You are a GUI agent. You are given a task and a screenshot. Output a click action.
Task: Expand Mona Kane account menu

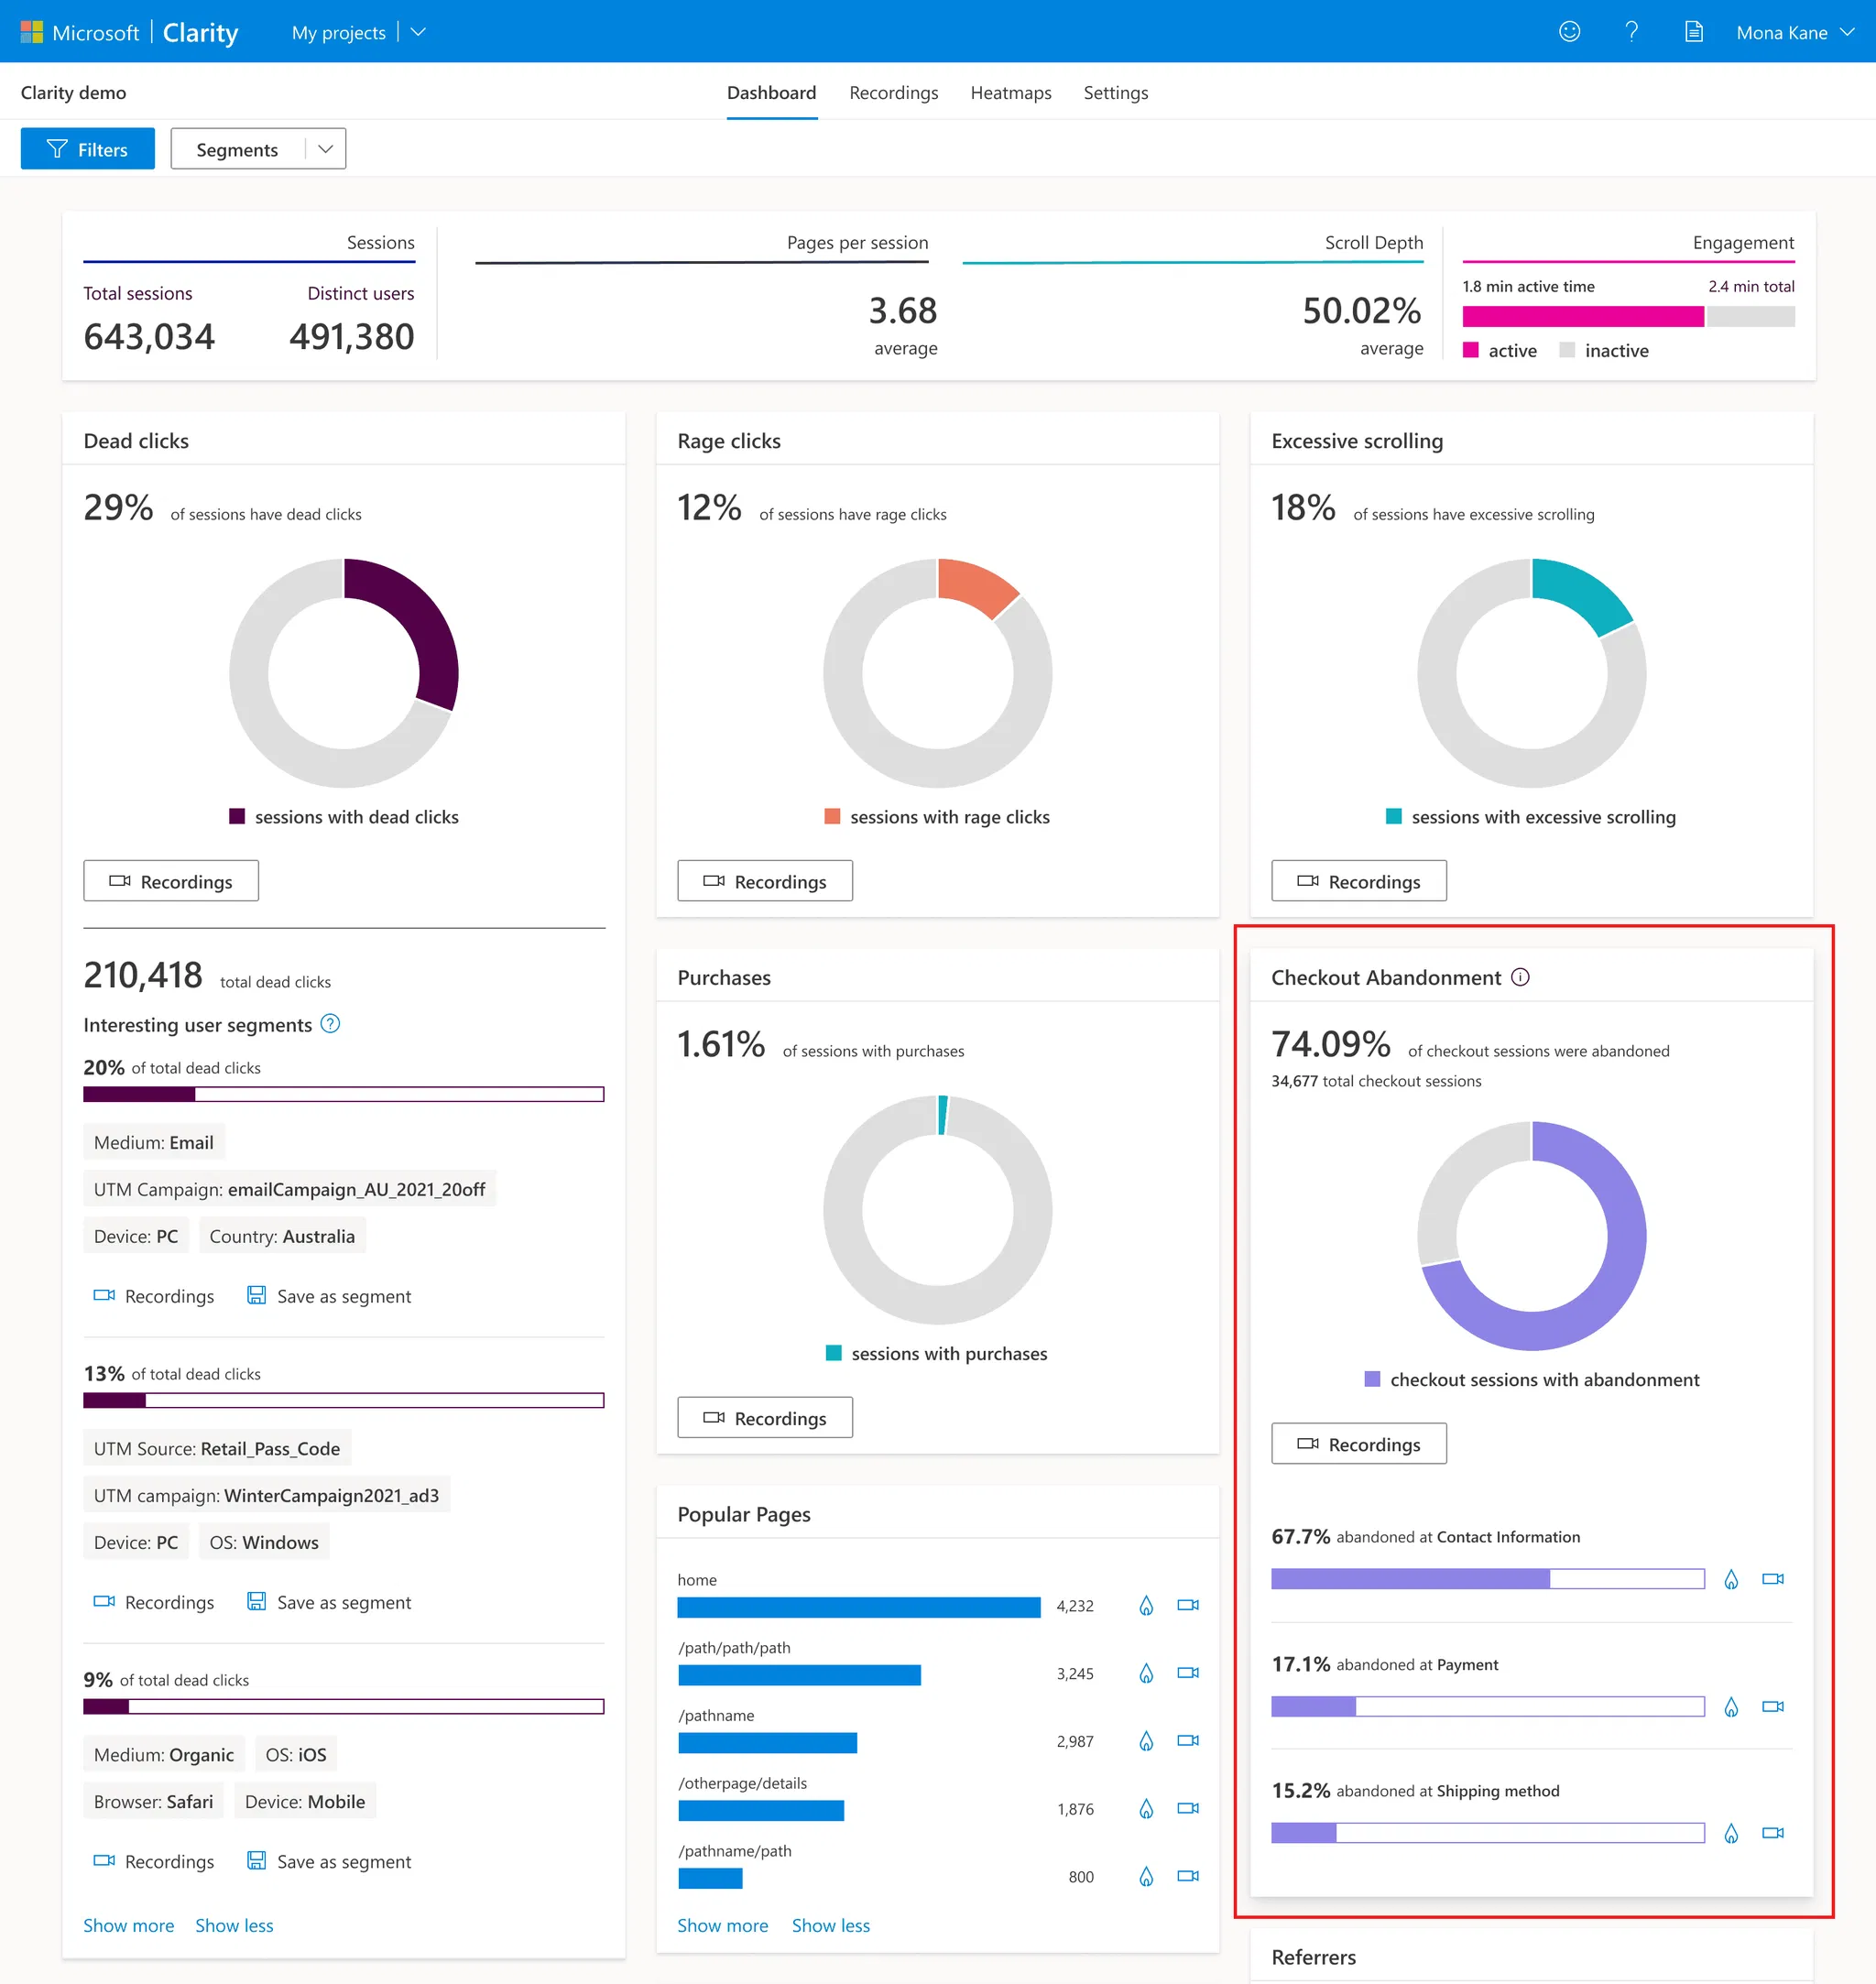(x=1847, y=32)
